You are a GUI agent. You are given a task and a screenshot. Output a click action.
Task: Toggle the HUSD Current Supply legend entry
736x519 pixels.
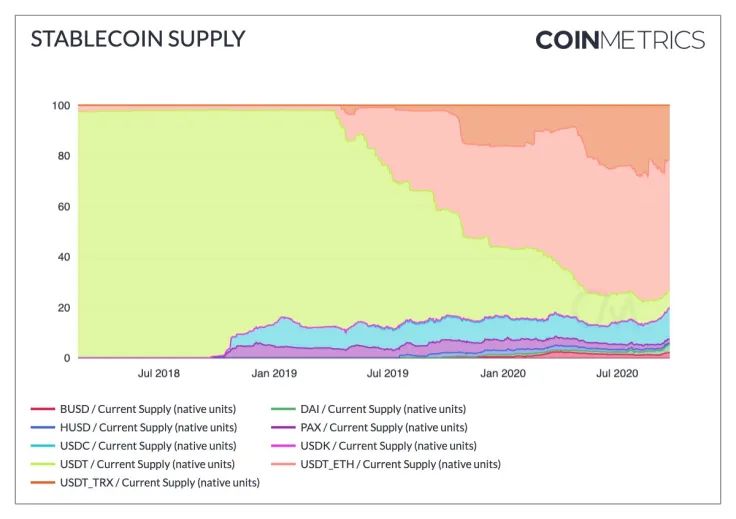pos(134,427)
